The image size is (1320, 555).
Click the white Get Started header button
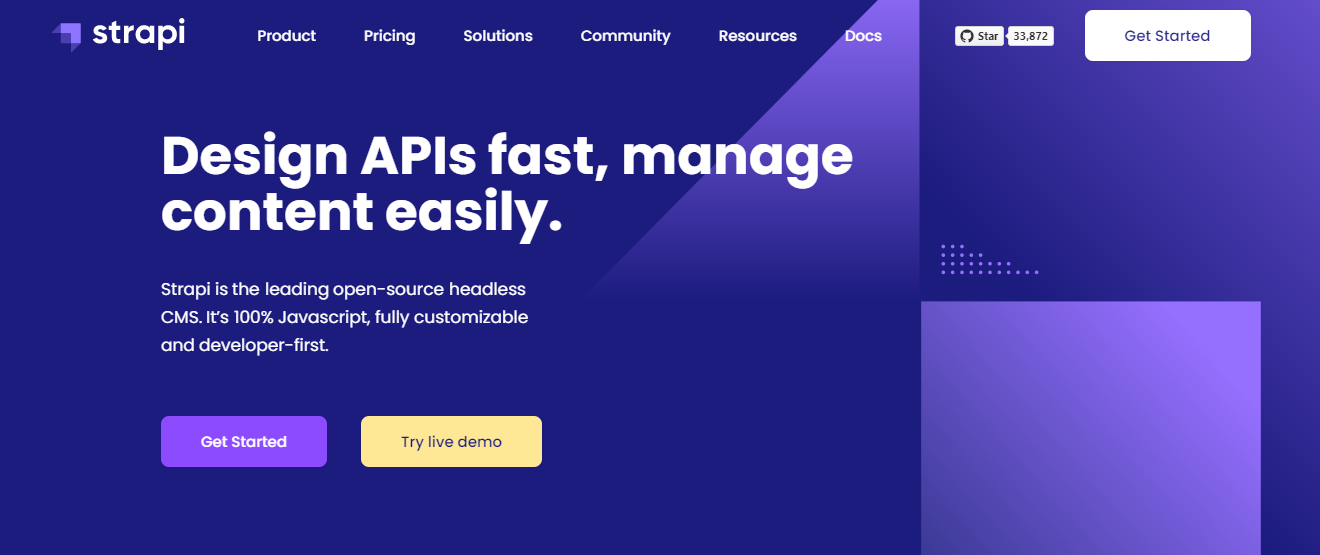coord(1167,36)
